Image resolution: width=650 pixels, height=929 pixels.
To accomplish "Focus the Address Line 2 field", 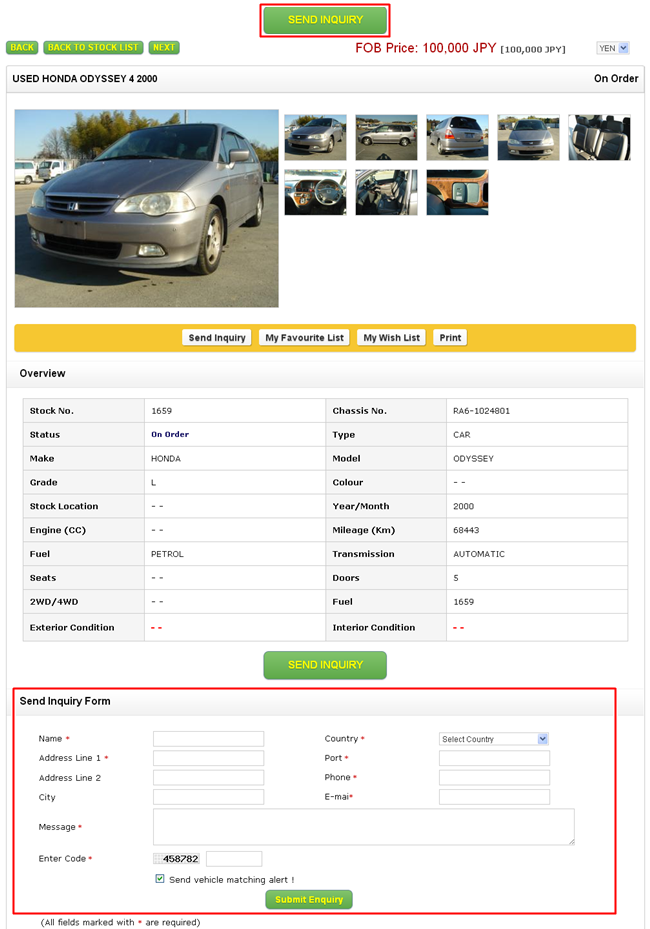I will click(x=209, y=778).
